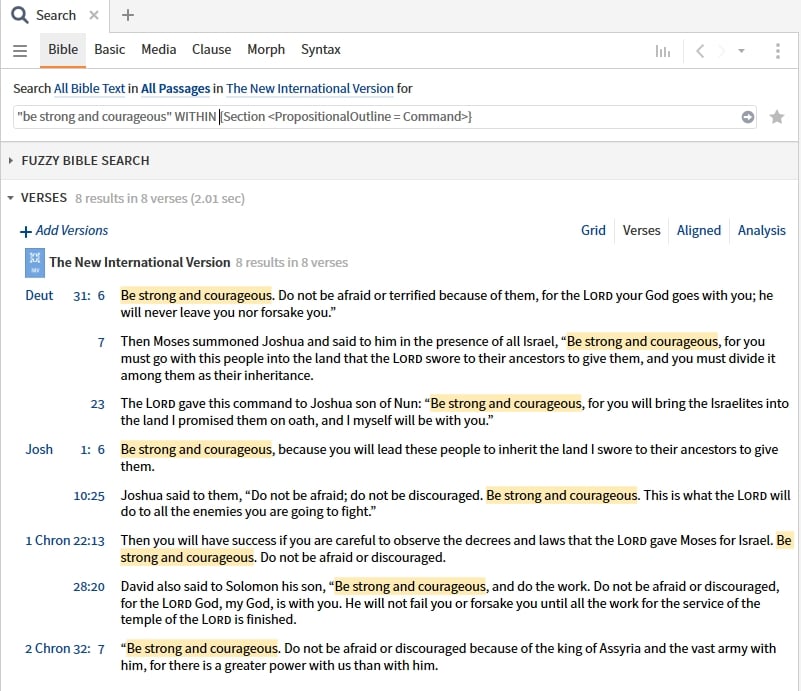Image resolution: width=801 pixels, height=691 pixels.
Task: Open the Deut 31:6 reference
Action: click(65, 296)
